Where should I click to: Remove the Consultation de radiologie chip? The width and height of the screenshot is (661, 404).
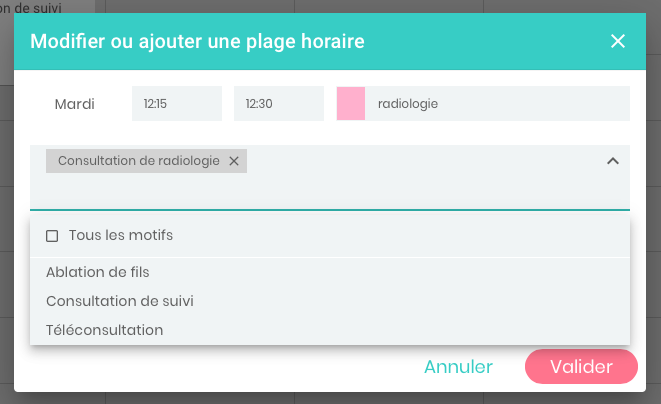pyautogui.click(x=234, y=161)
